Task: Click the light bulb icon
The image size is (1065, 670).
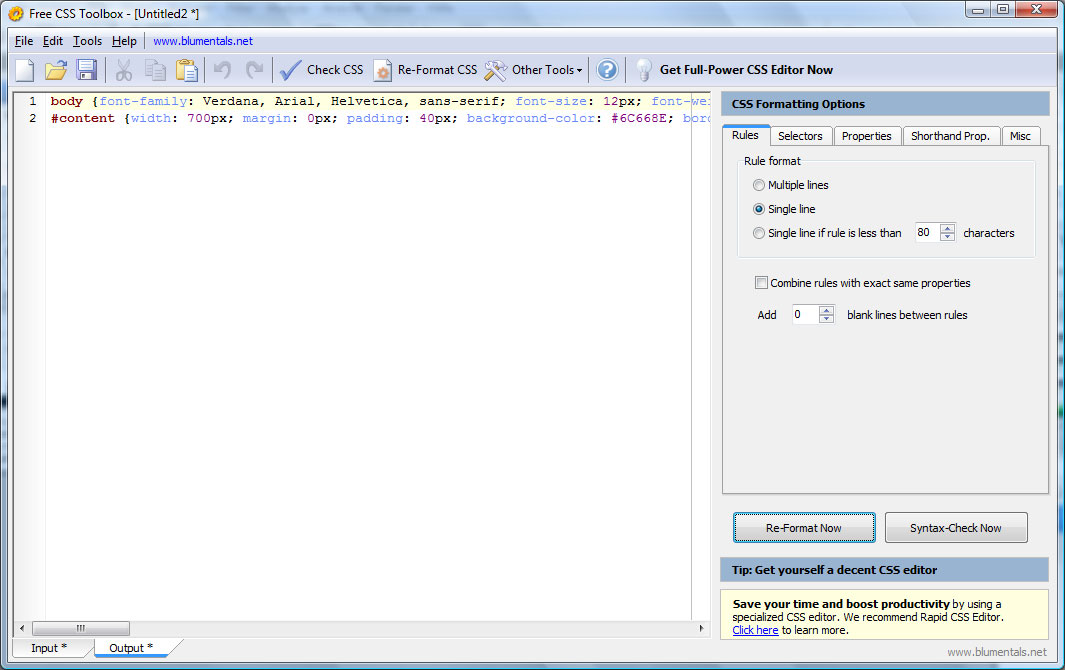Action: [x=644, y=70]
